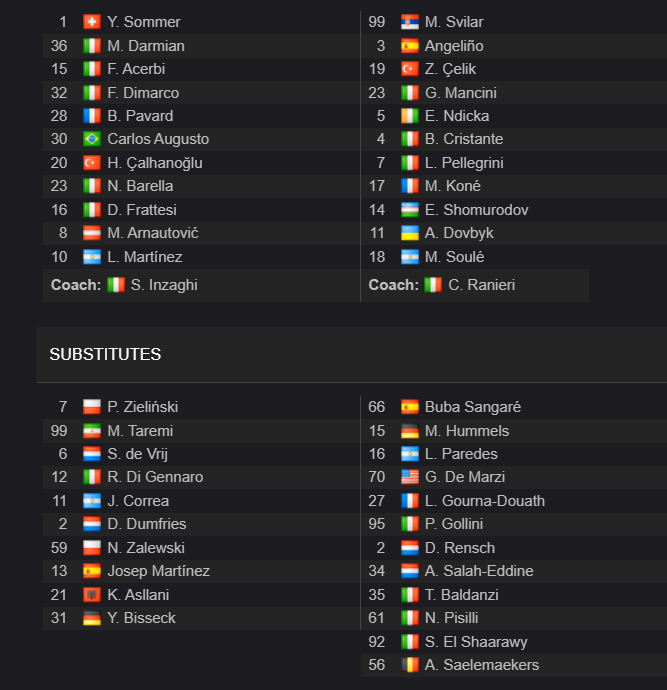Click the Ukraine flag beside A. Dovbyk
The image size is (667, 690).
tap(410, 233)
